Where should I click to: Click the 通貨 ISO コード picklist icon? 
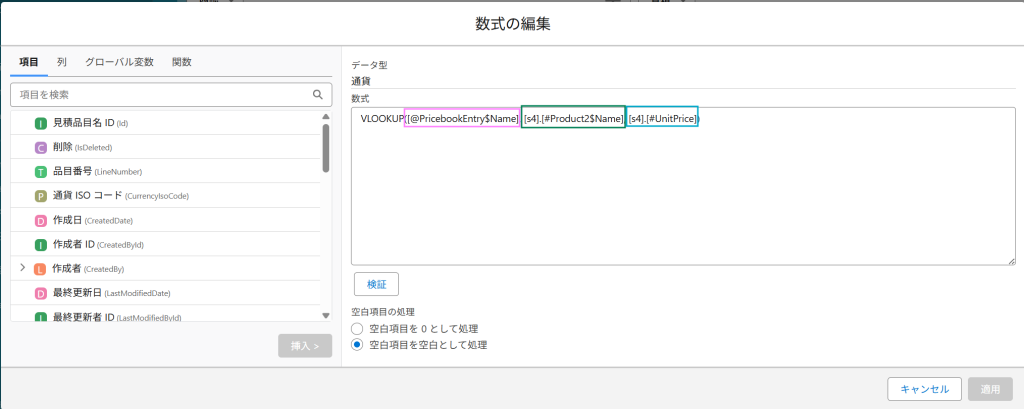(x=40, y=196)
